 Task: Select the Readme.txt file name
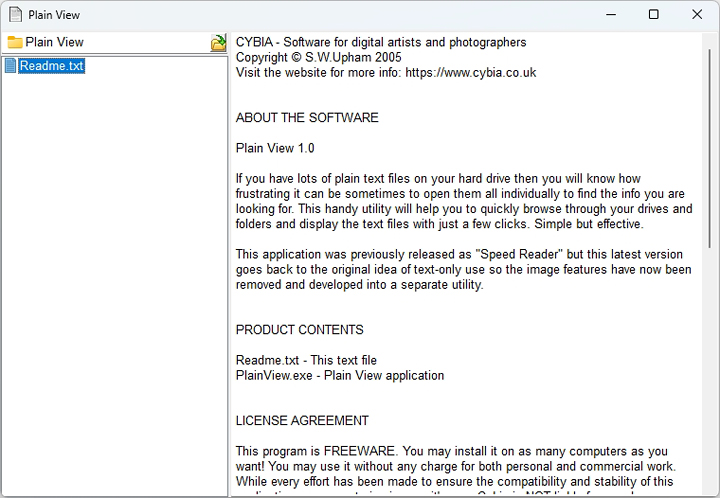pos(52,66)
